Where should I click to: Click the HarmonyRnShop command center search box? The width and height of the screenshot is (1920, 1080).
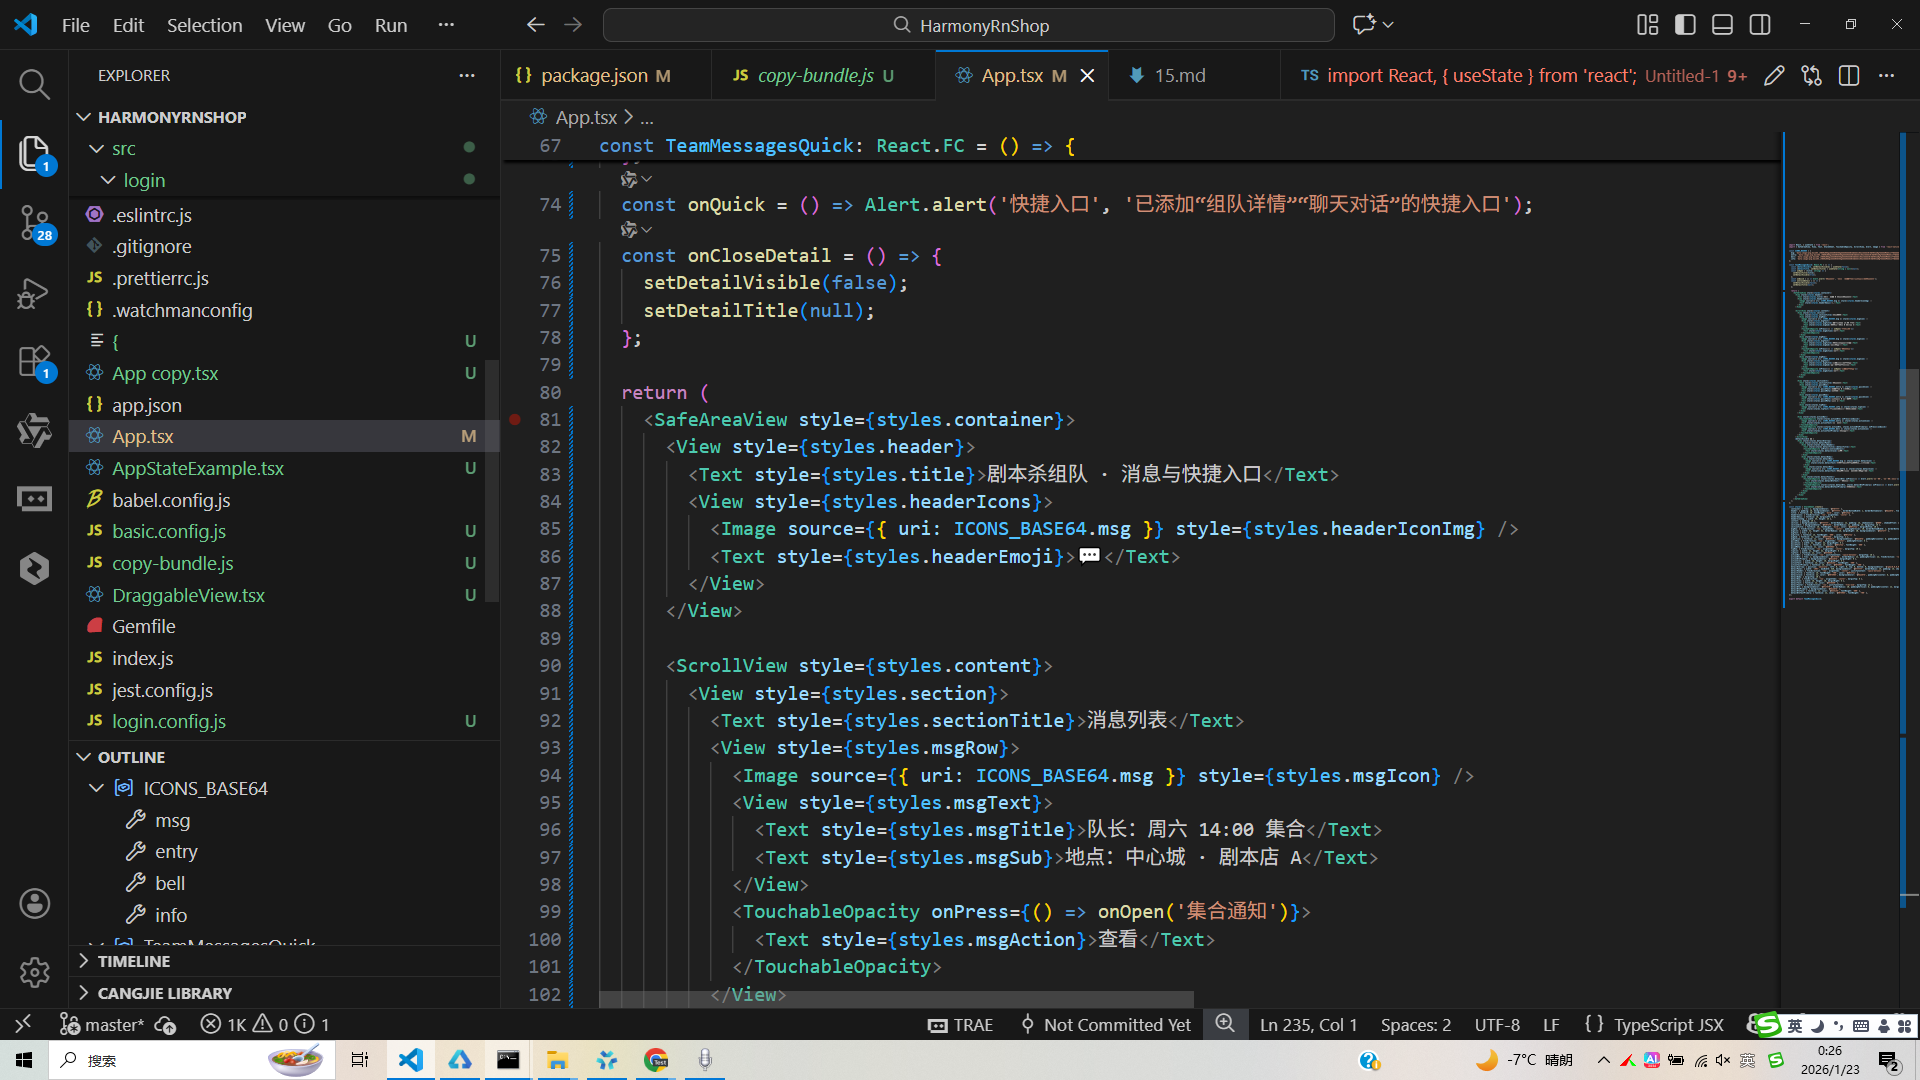968,25
